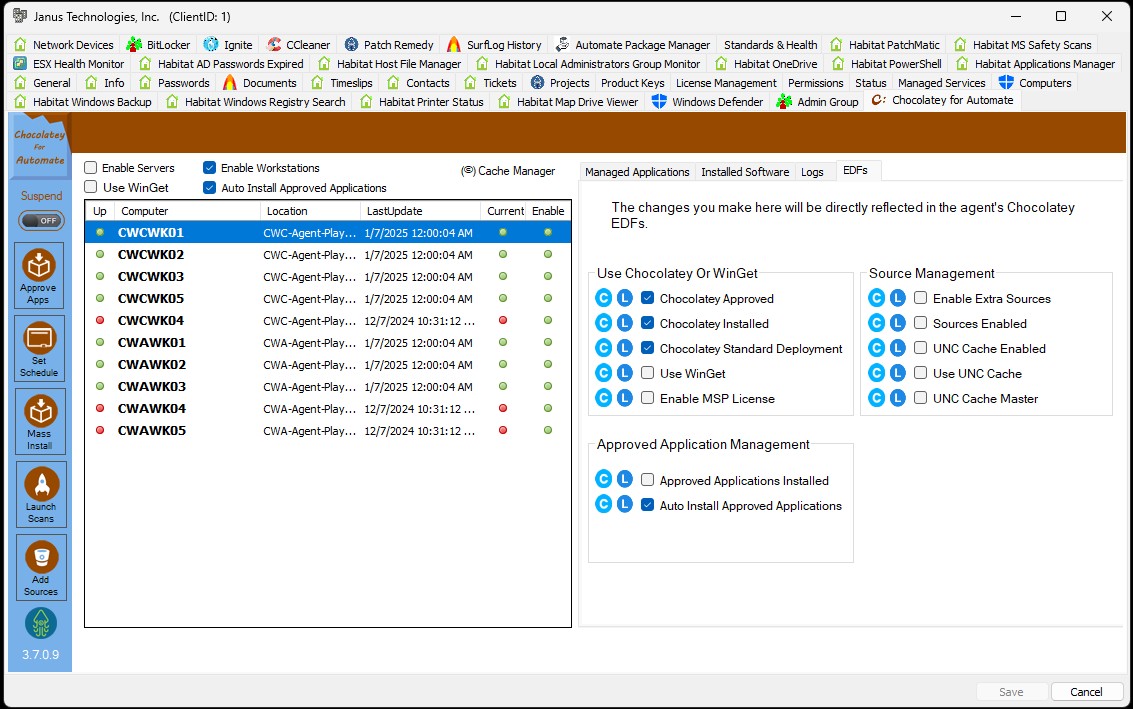Check the Sources Enabled checkbox
Viewport: 1133px width, 709px height.
(921, 323)
